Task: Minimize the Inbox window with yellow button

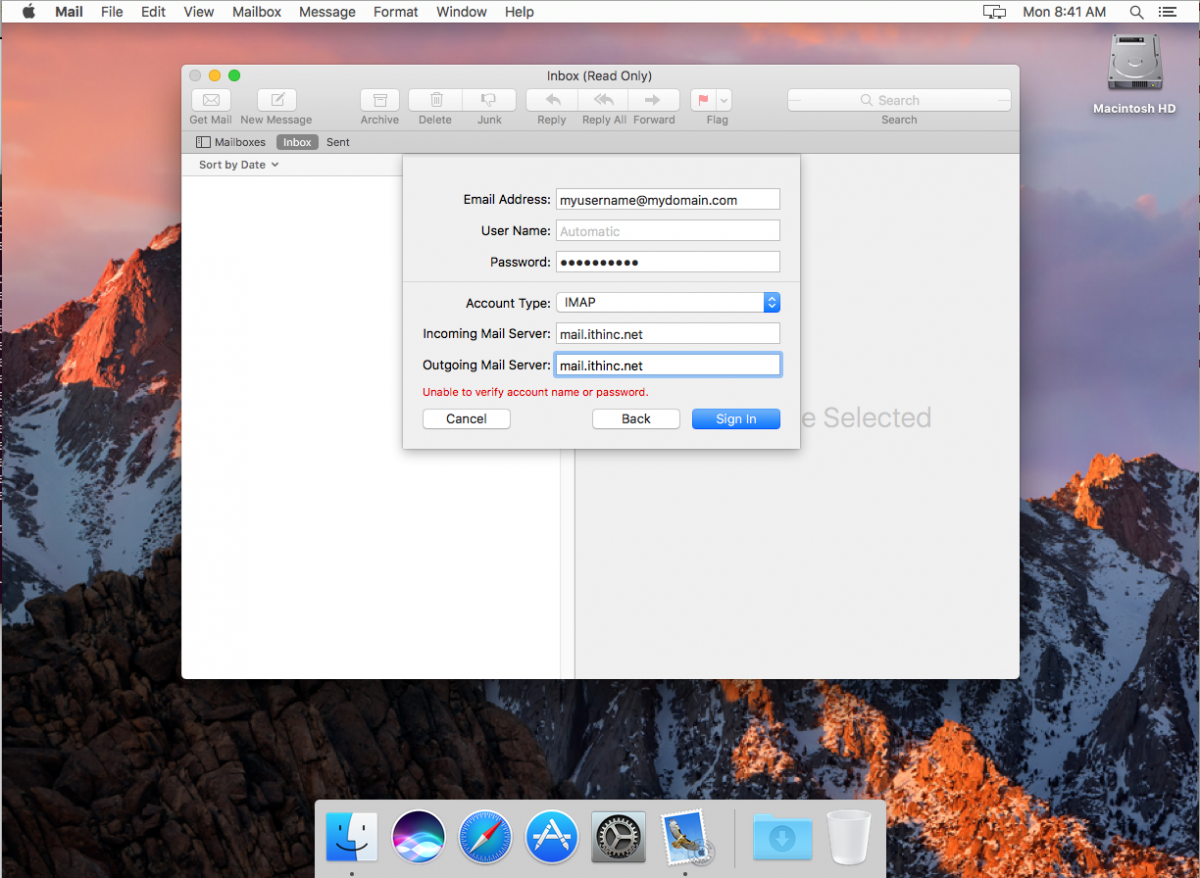Action: pos(214,76)
